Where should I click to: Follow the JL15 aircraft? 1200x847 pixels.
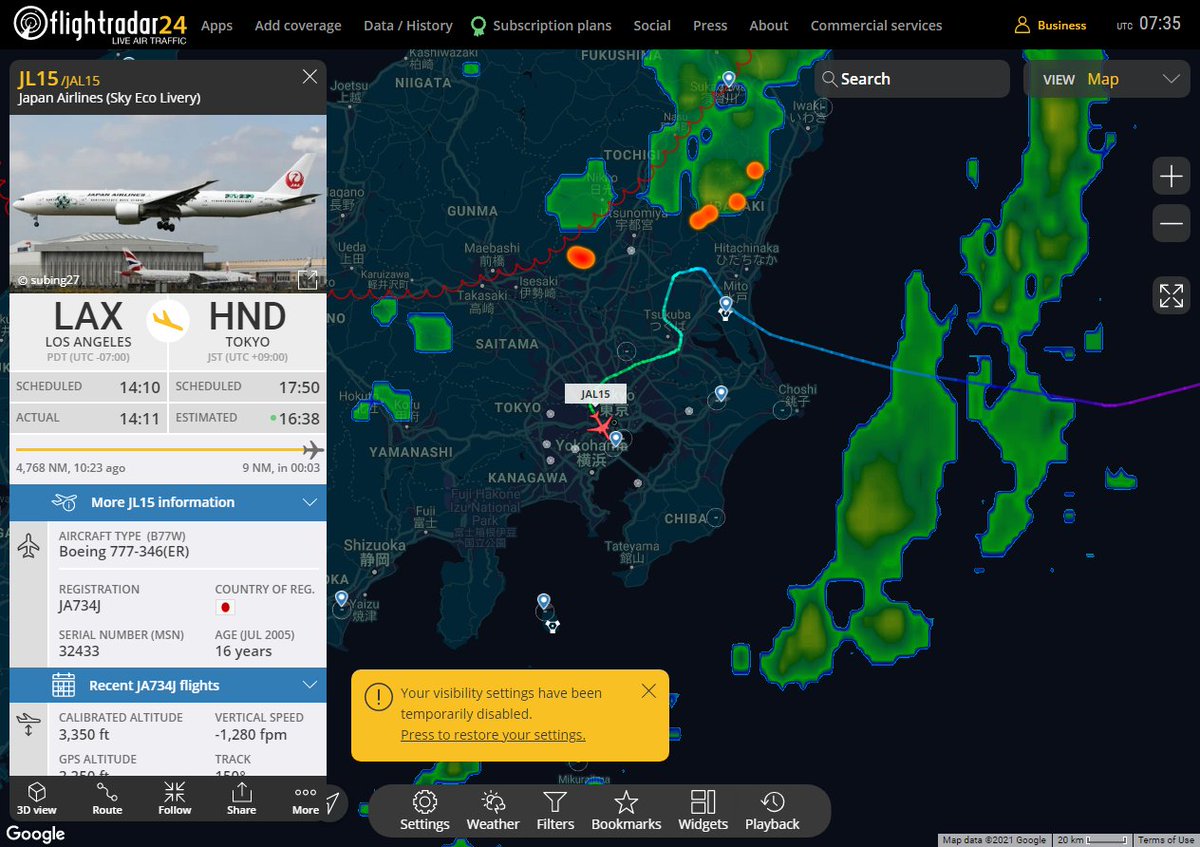point(174,799)
